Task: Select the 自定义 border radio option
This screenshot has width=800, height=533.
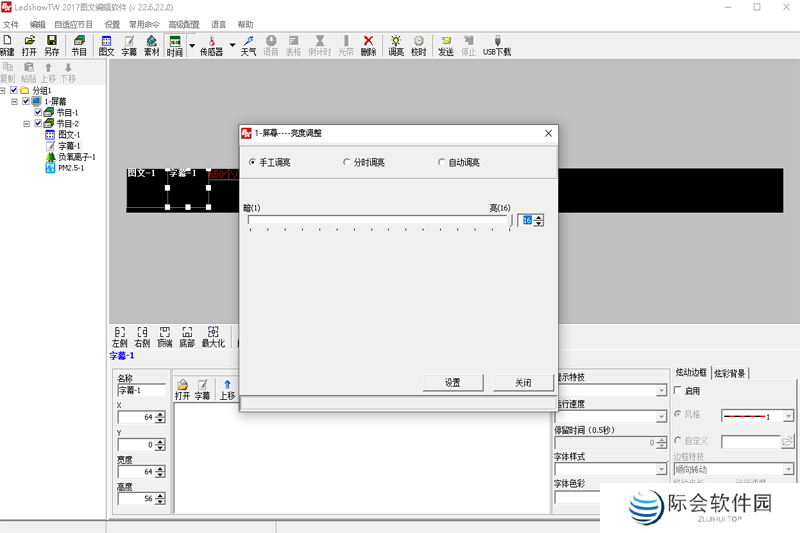Action: (678, 440)
